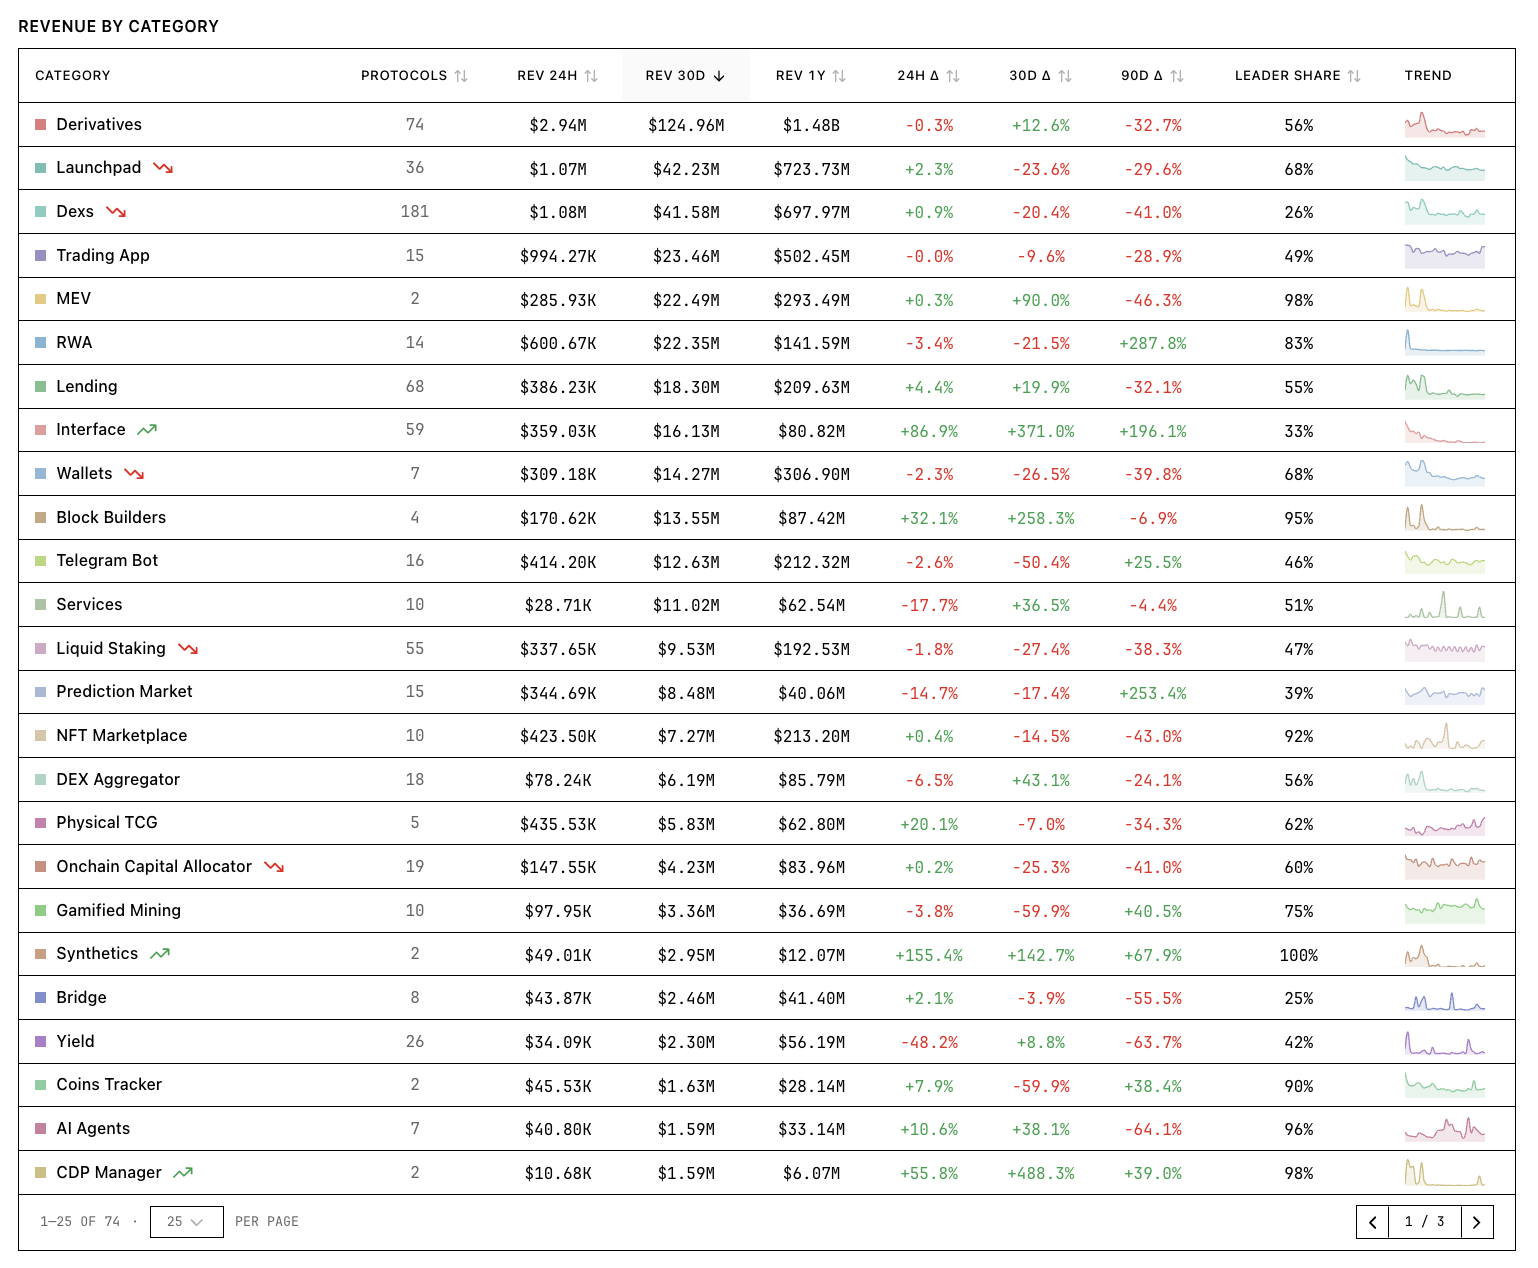The image size is (1538, 1268).
Task: Click the color swatch beside MEV
Action: pos(39,298)
